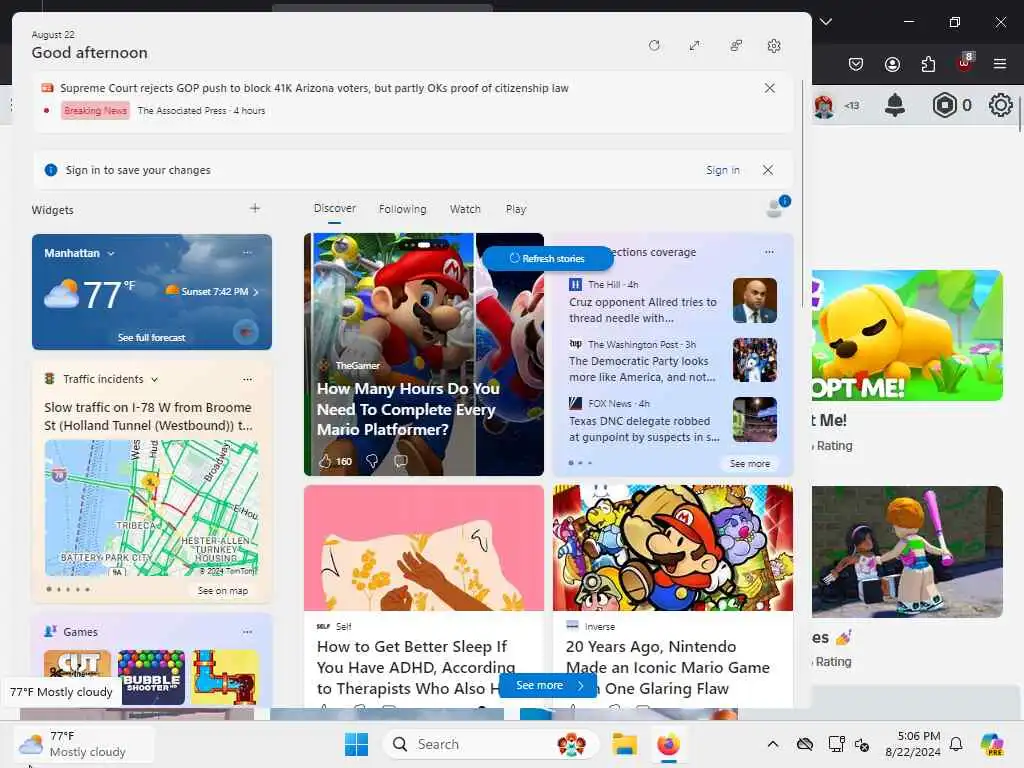Expand Firefox tab list dropdown chevron

[826, 22]
